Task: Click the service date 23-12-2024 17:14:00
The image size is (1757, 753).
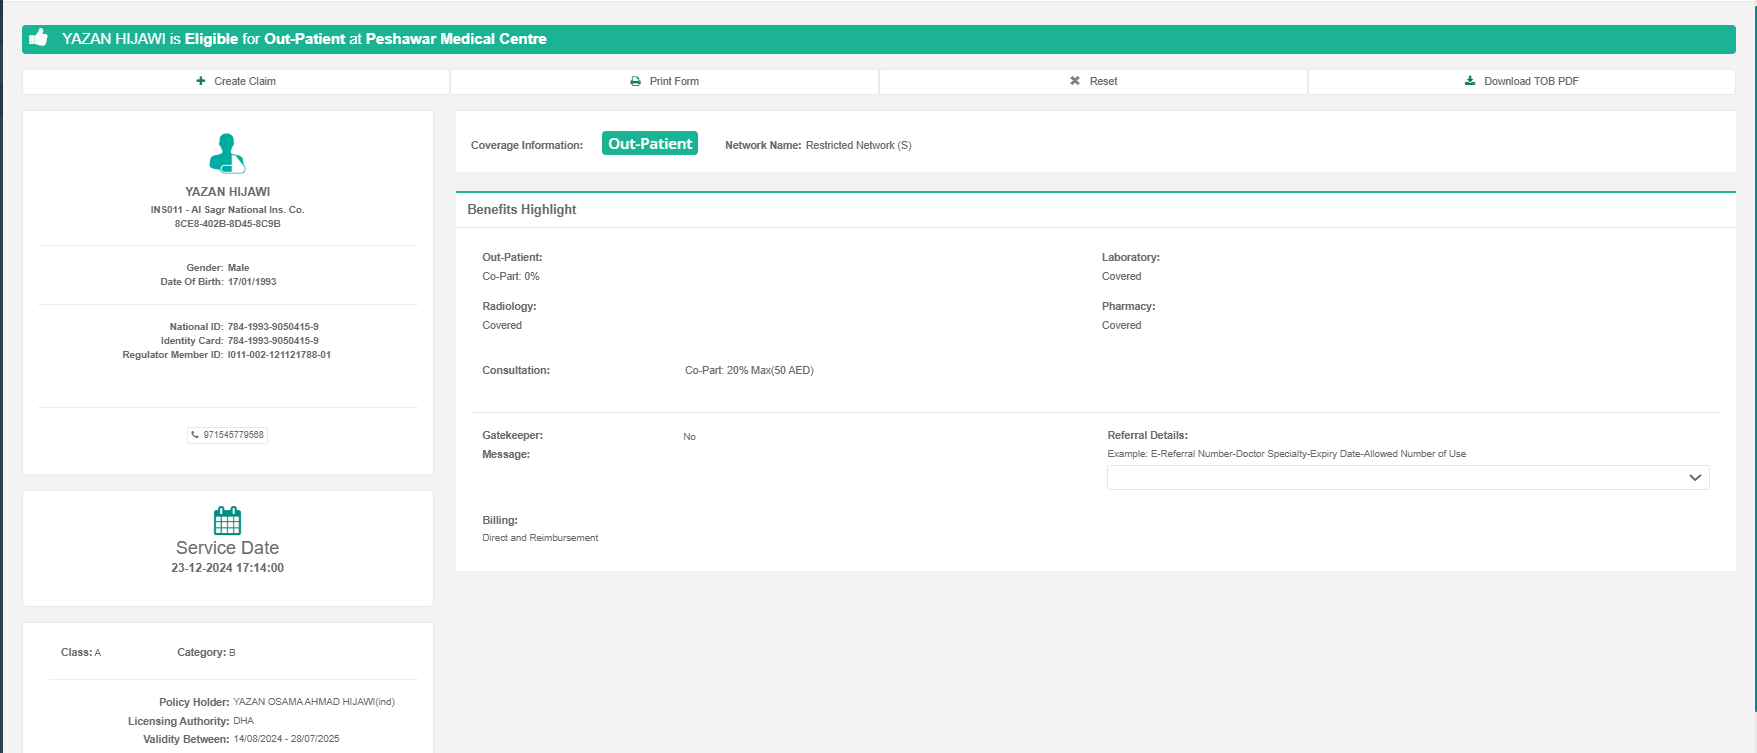Action: coord(227,568)
